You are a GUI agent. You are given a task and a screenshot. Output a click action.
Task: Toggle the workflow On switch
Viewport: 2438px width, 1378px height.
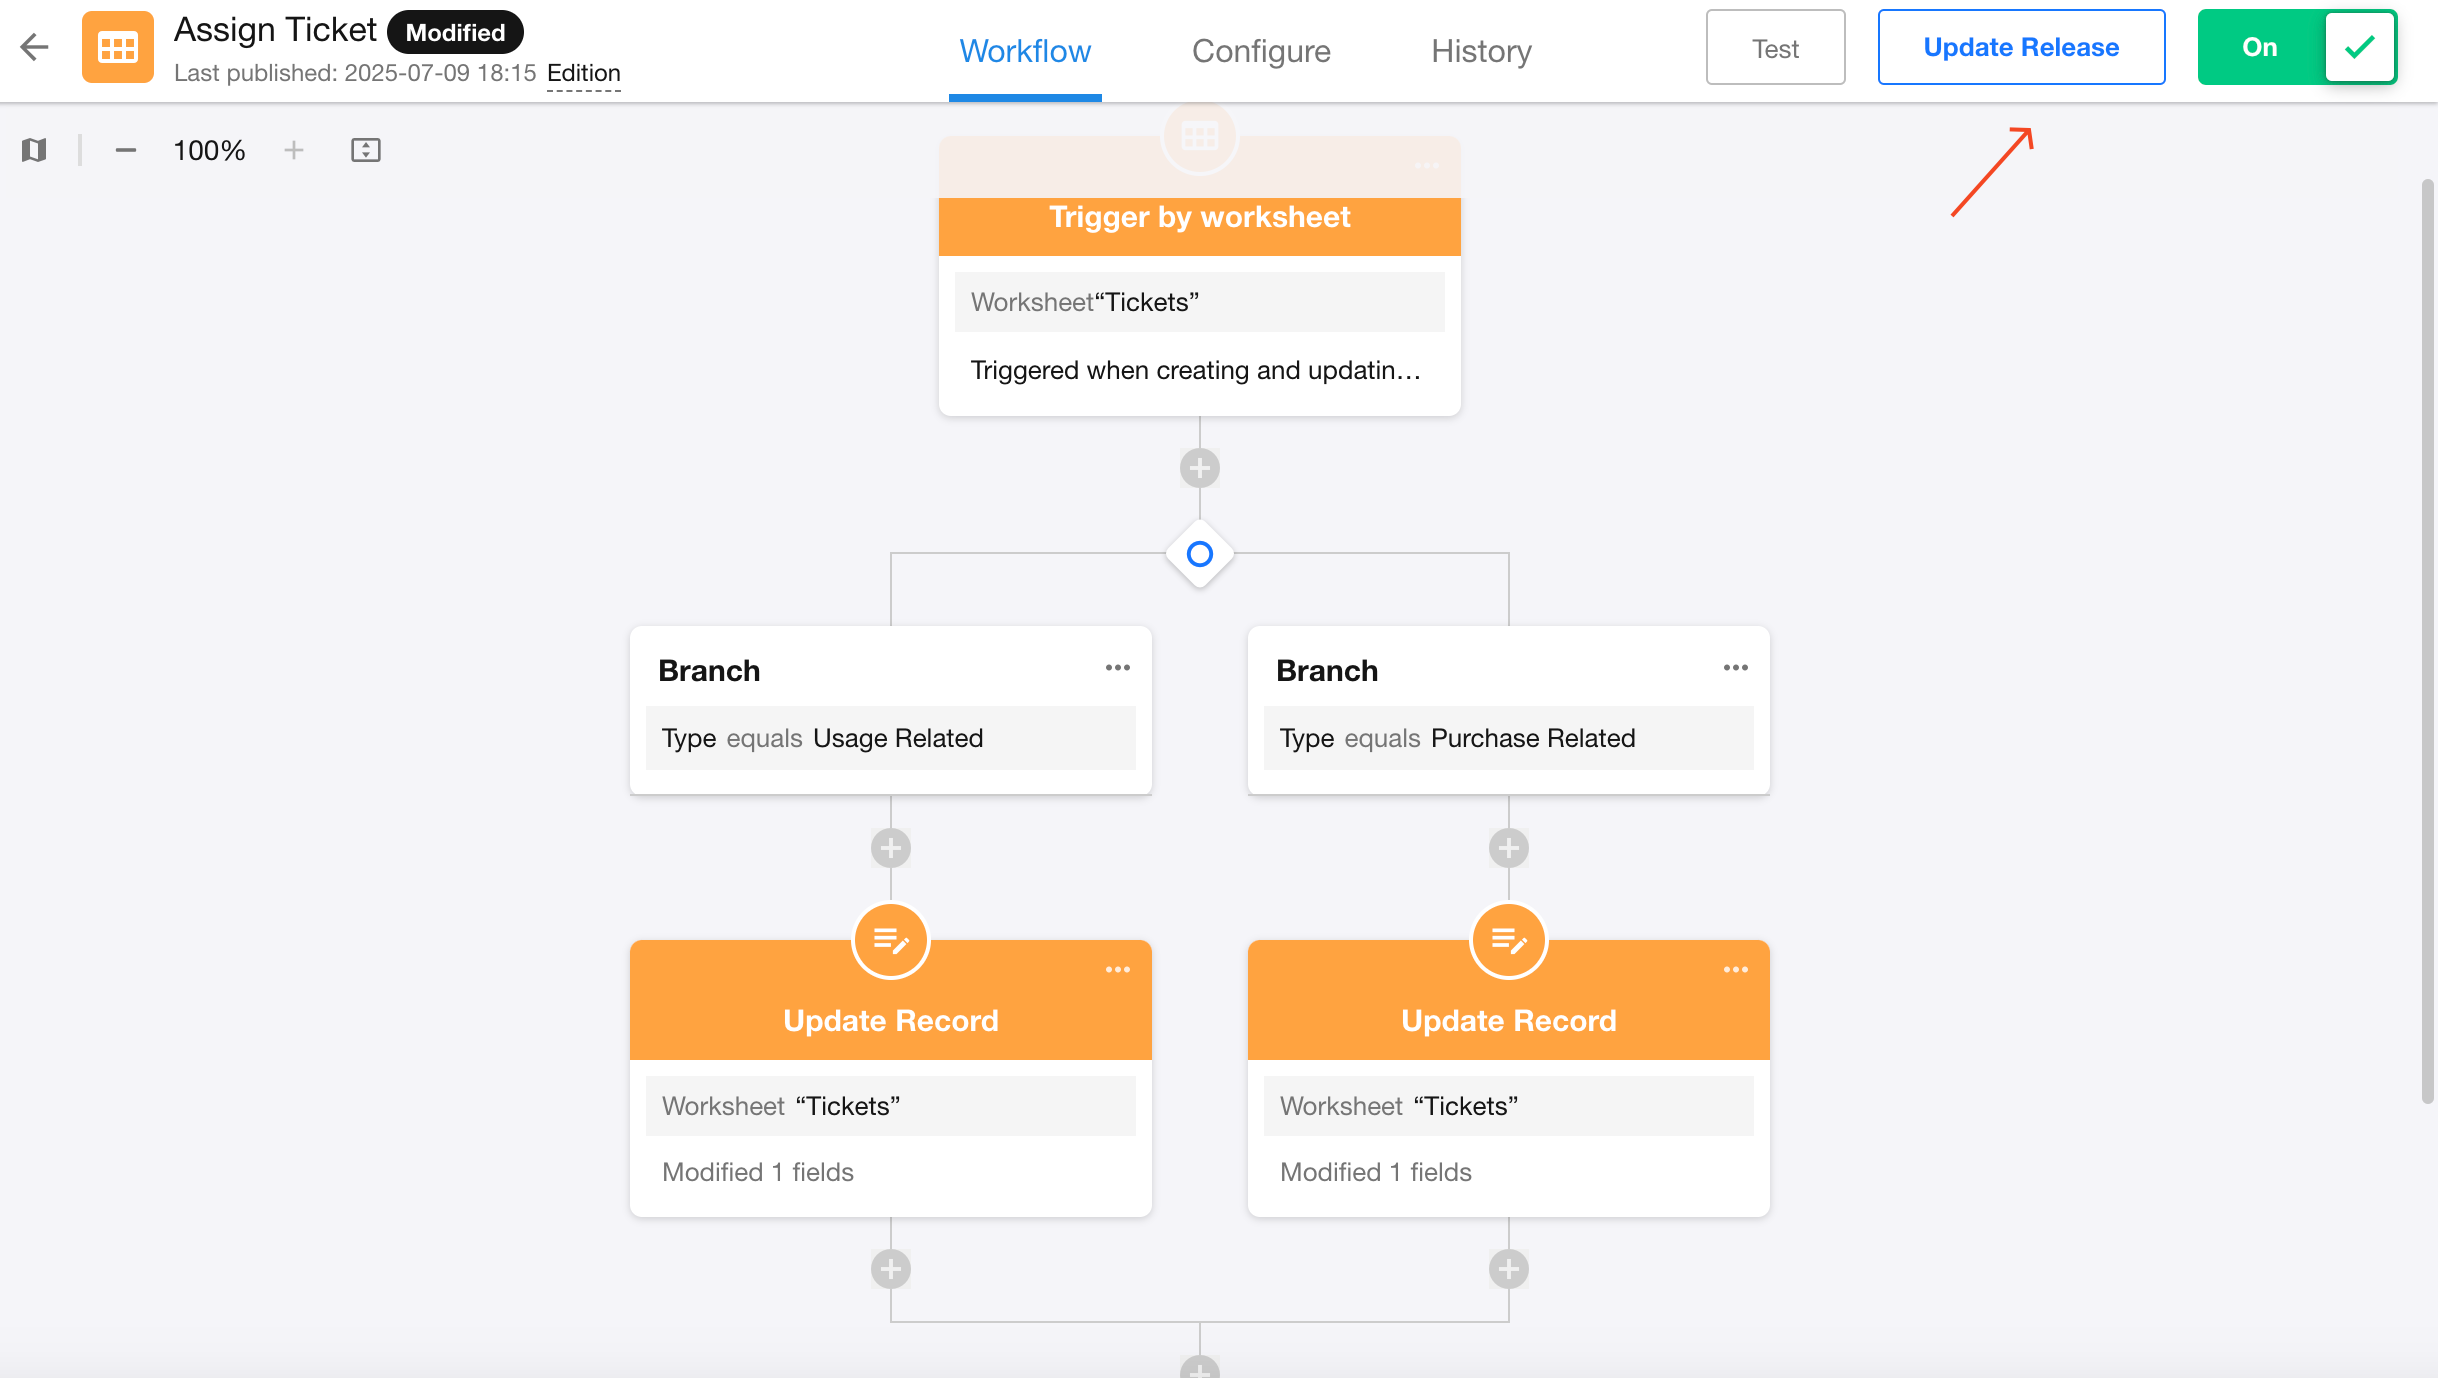[2296, 47]
